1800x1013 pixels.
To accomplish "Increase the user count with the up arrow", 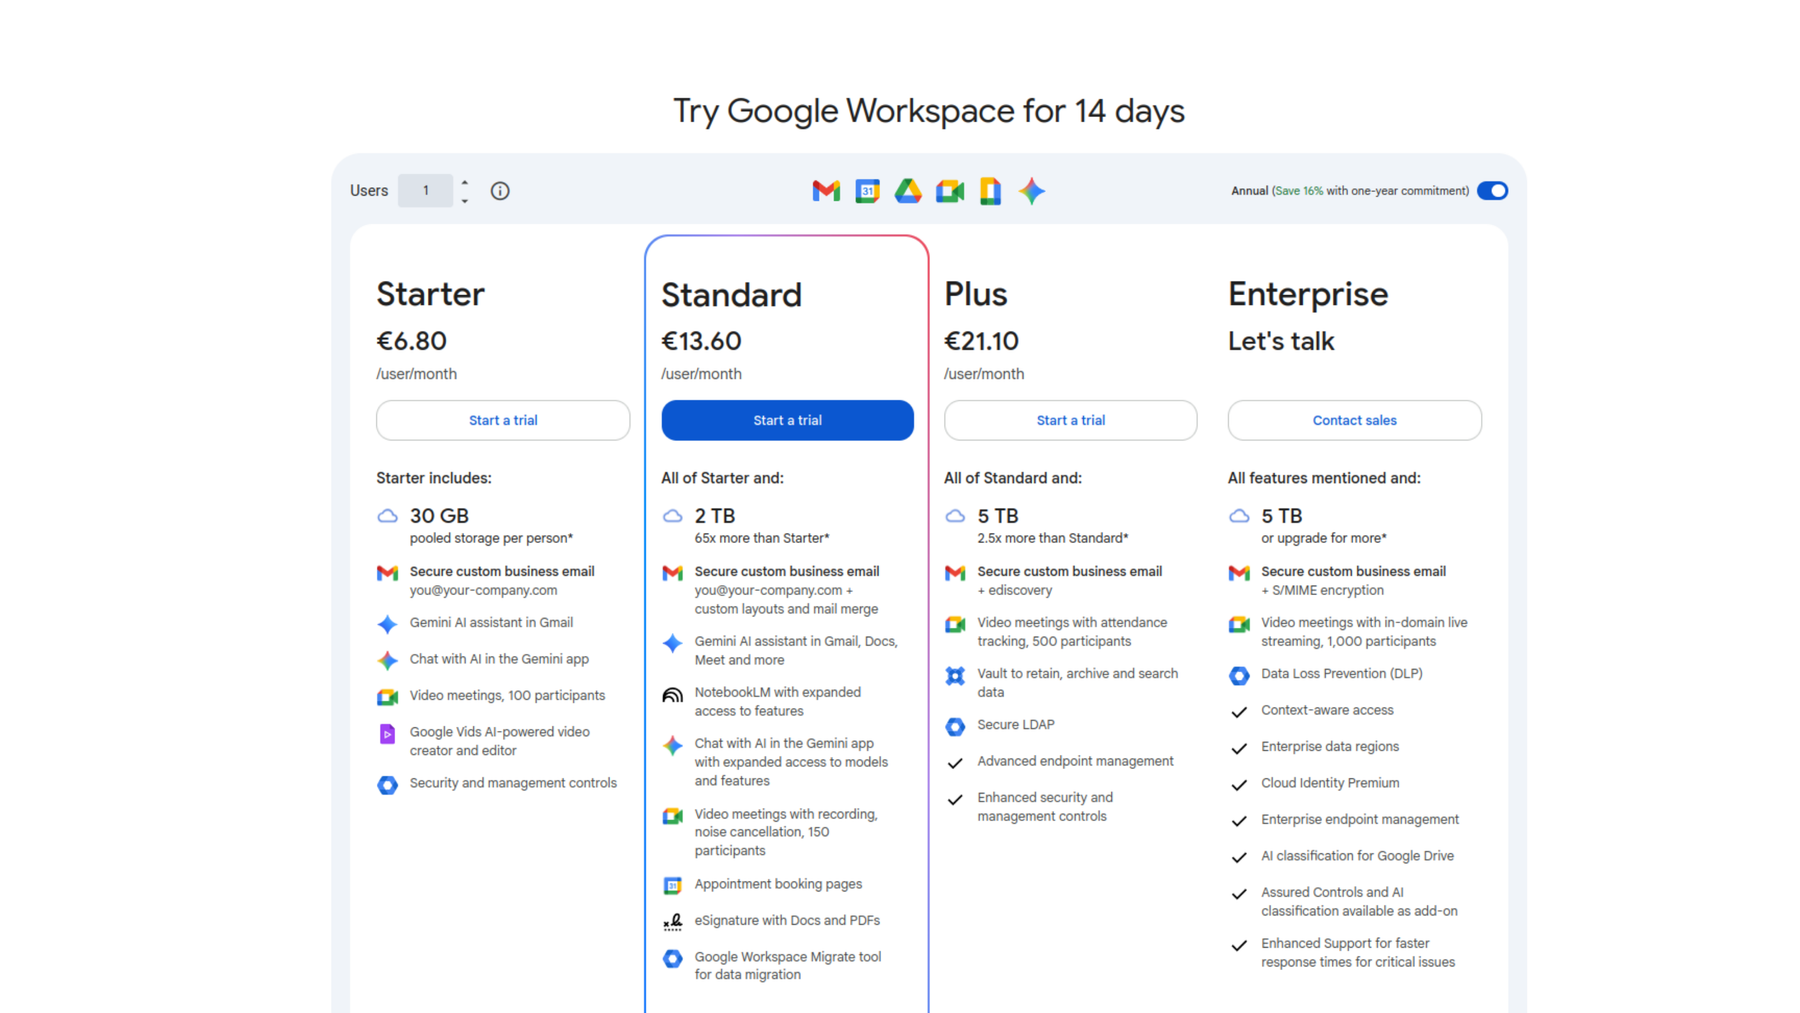I will coord(464,182).
